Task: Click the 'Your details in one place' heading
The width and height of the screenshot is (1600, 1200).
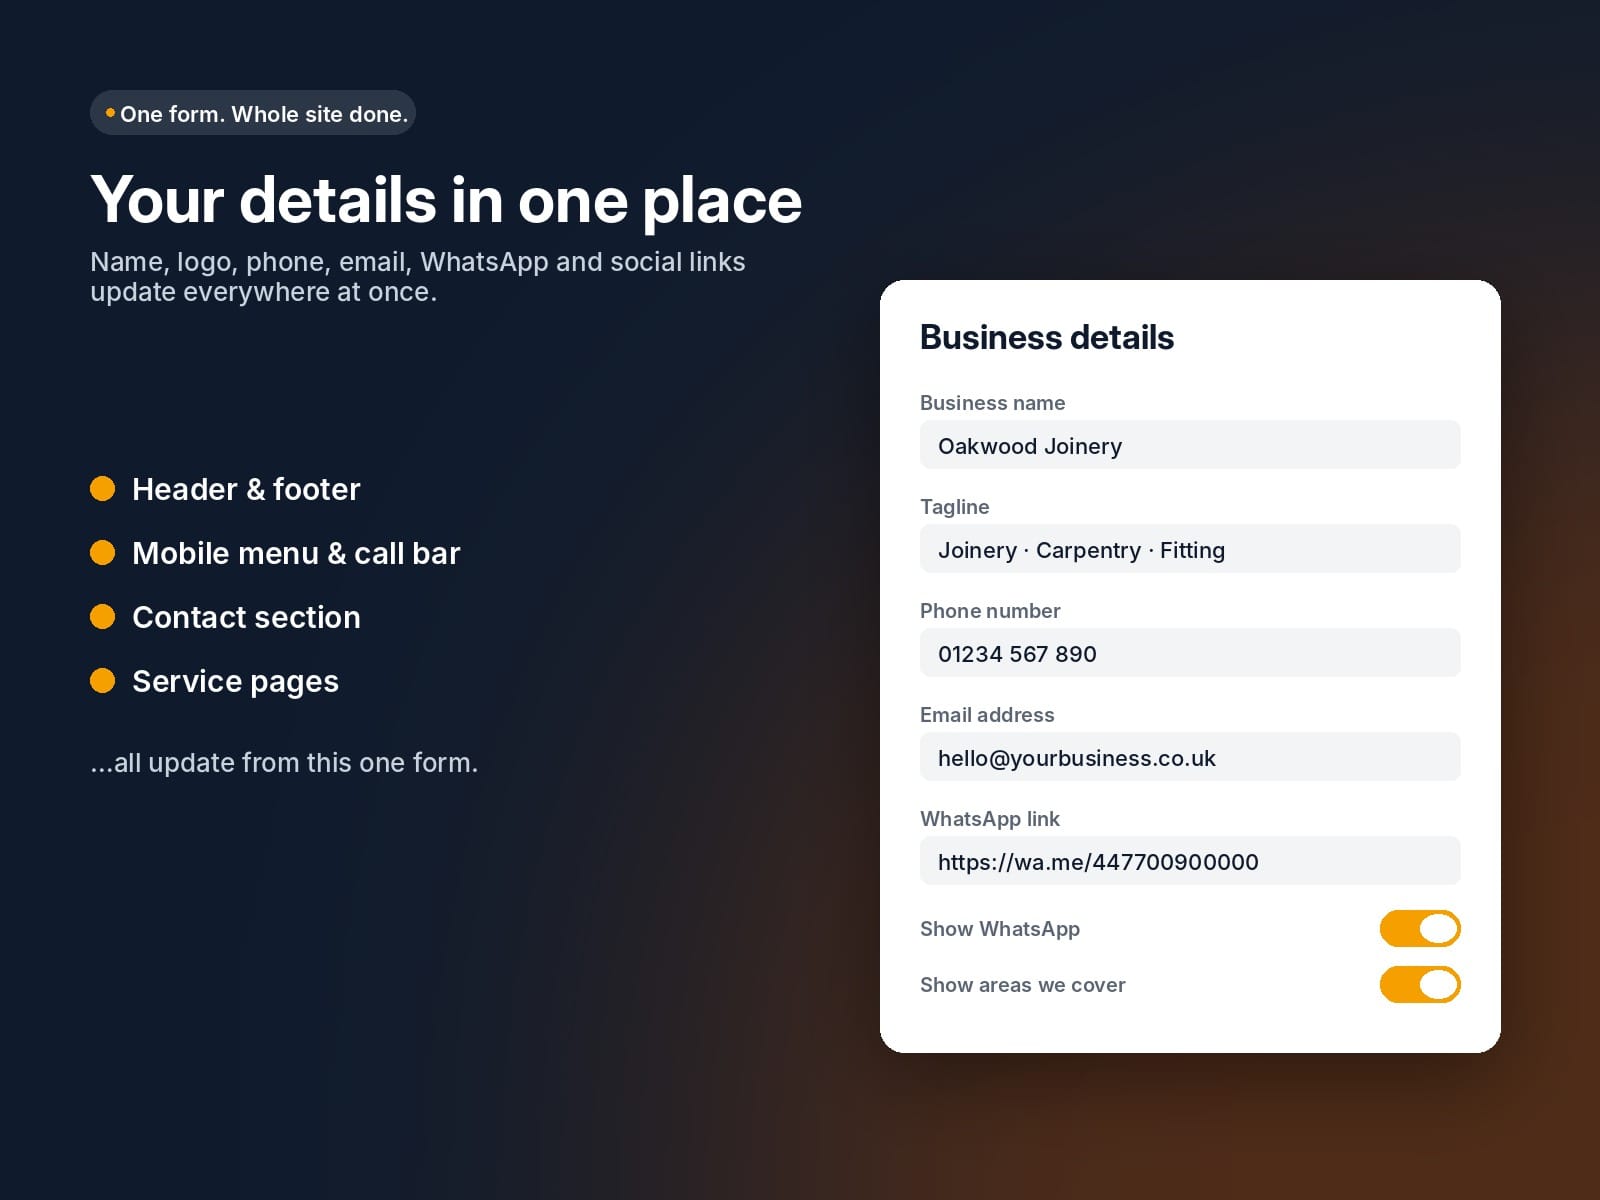Action: tap(446, 200)
